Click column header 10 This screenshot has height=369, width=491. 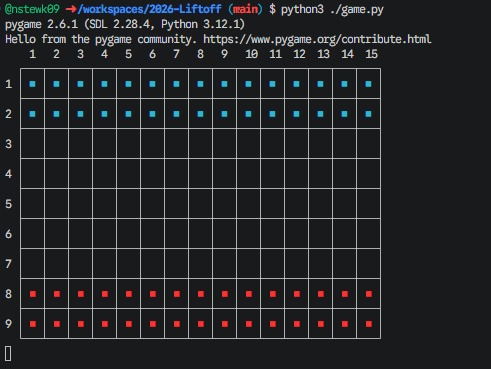click(x=251, y=54)
